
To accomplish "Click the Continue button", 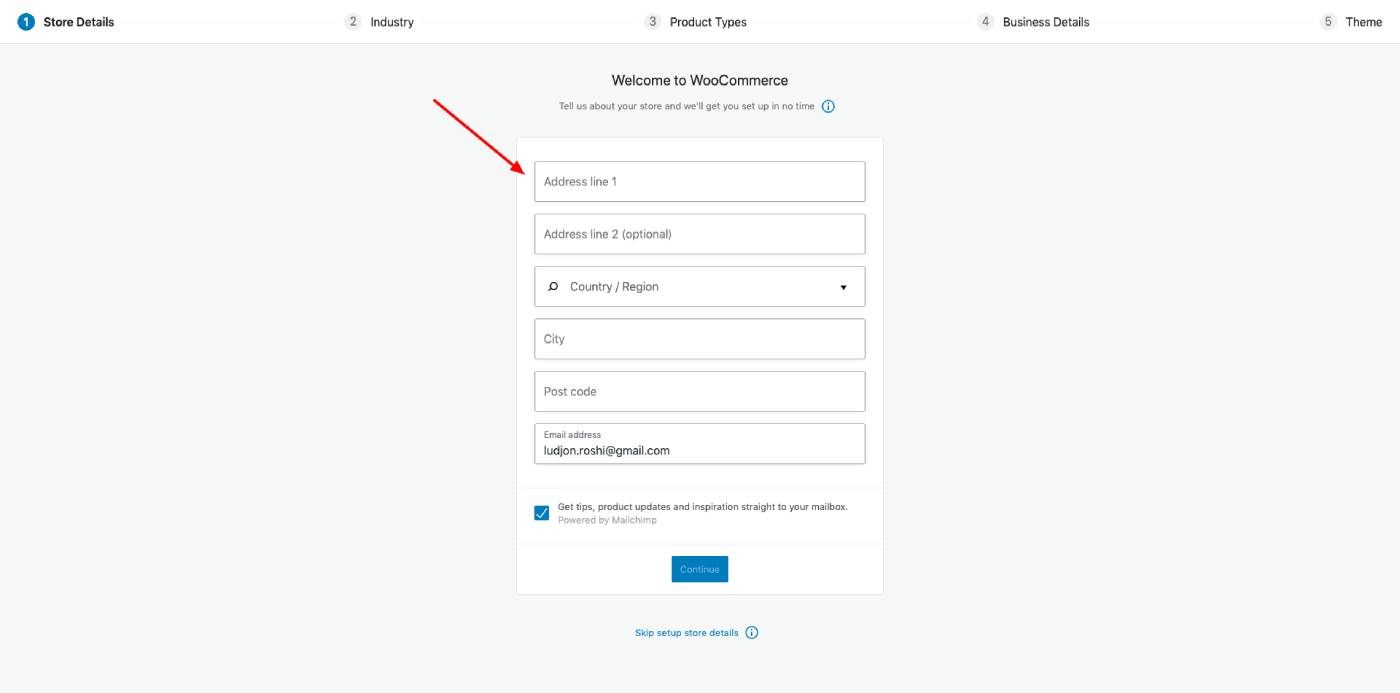I will (x=700, y=569).
